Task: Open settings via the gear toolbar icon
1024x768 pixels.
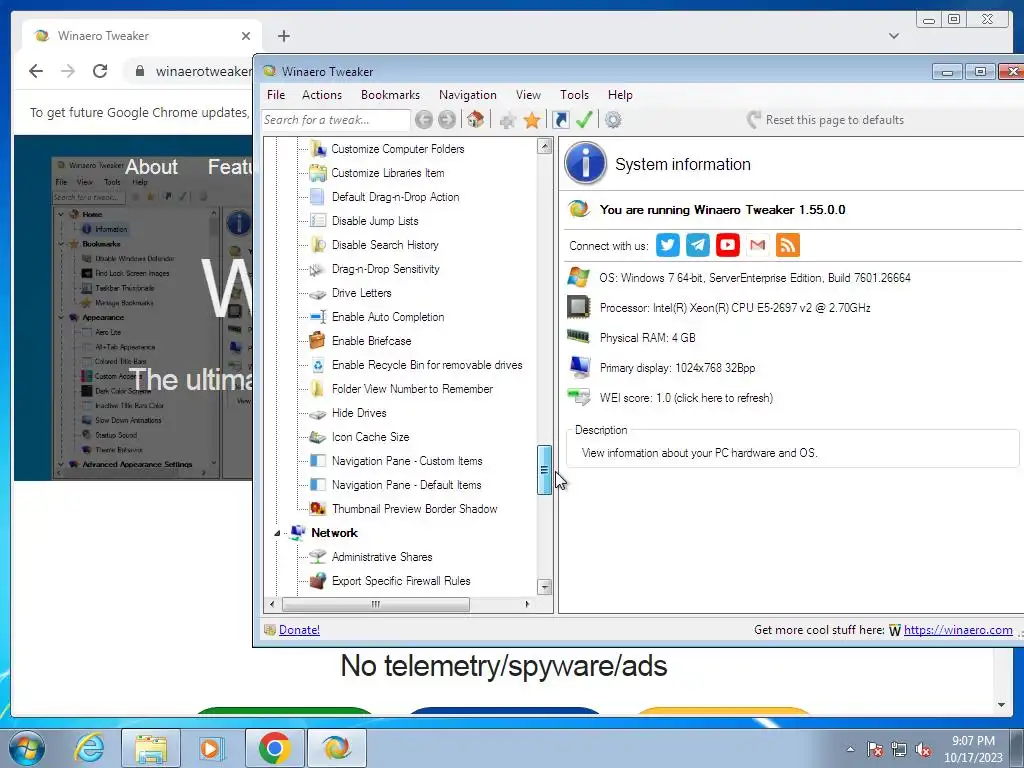Action: (613, 120)
